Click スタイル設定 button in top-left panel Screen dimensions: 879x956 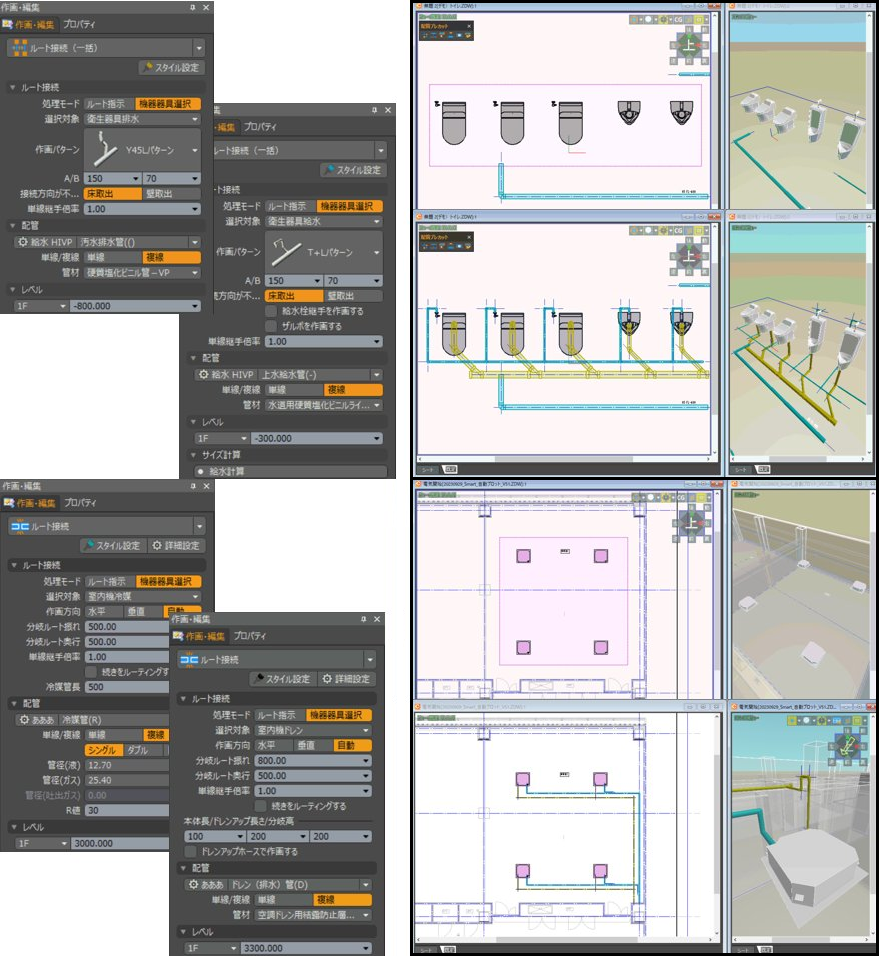[x=172, y=67]
